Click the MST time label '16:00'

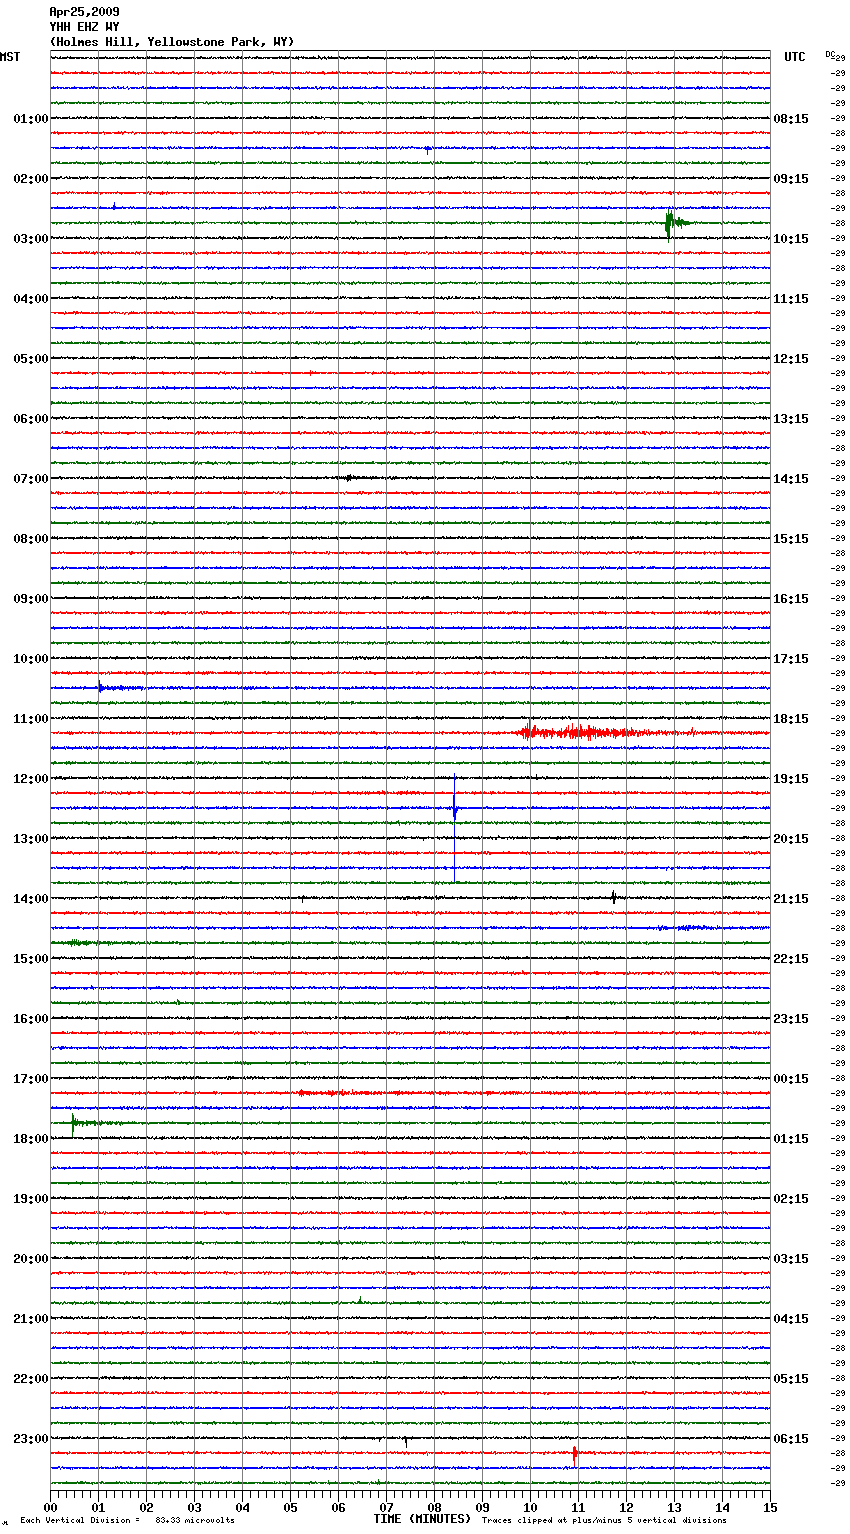pos(31,1019)
